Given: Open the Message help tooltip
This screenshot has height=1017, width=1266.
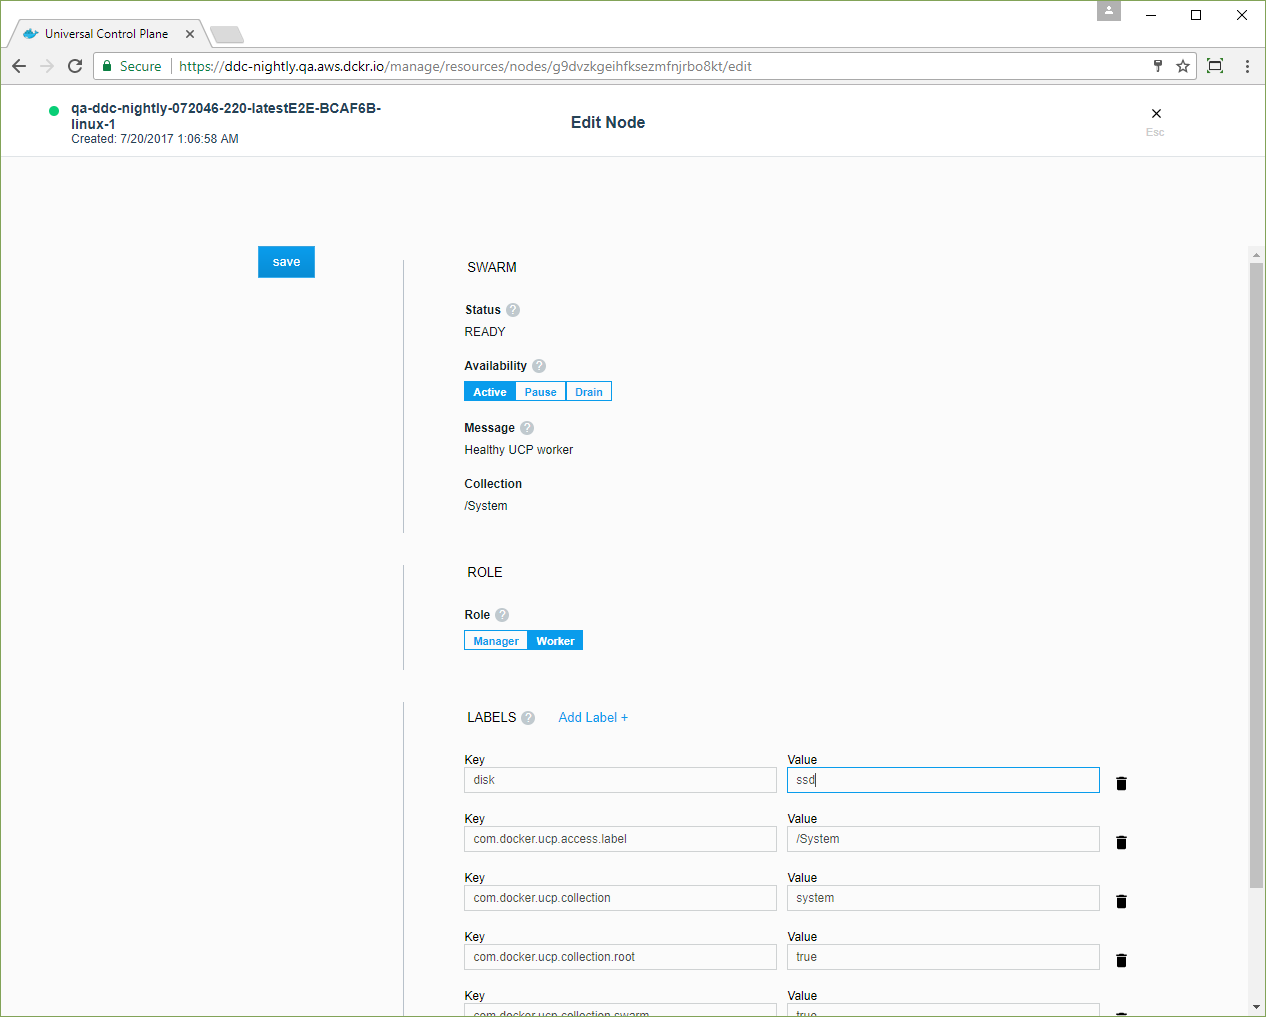Looking at the screenshot, I should [x=527, y=428].
